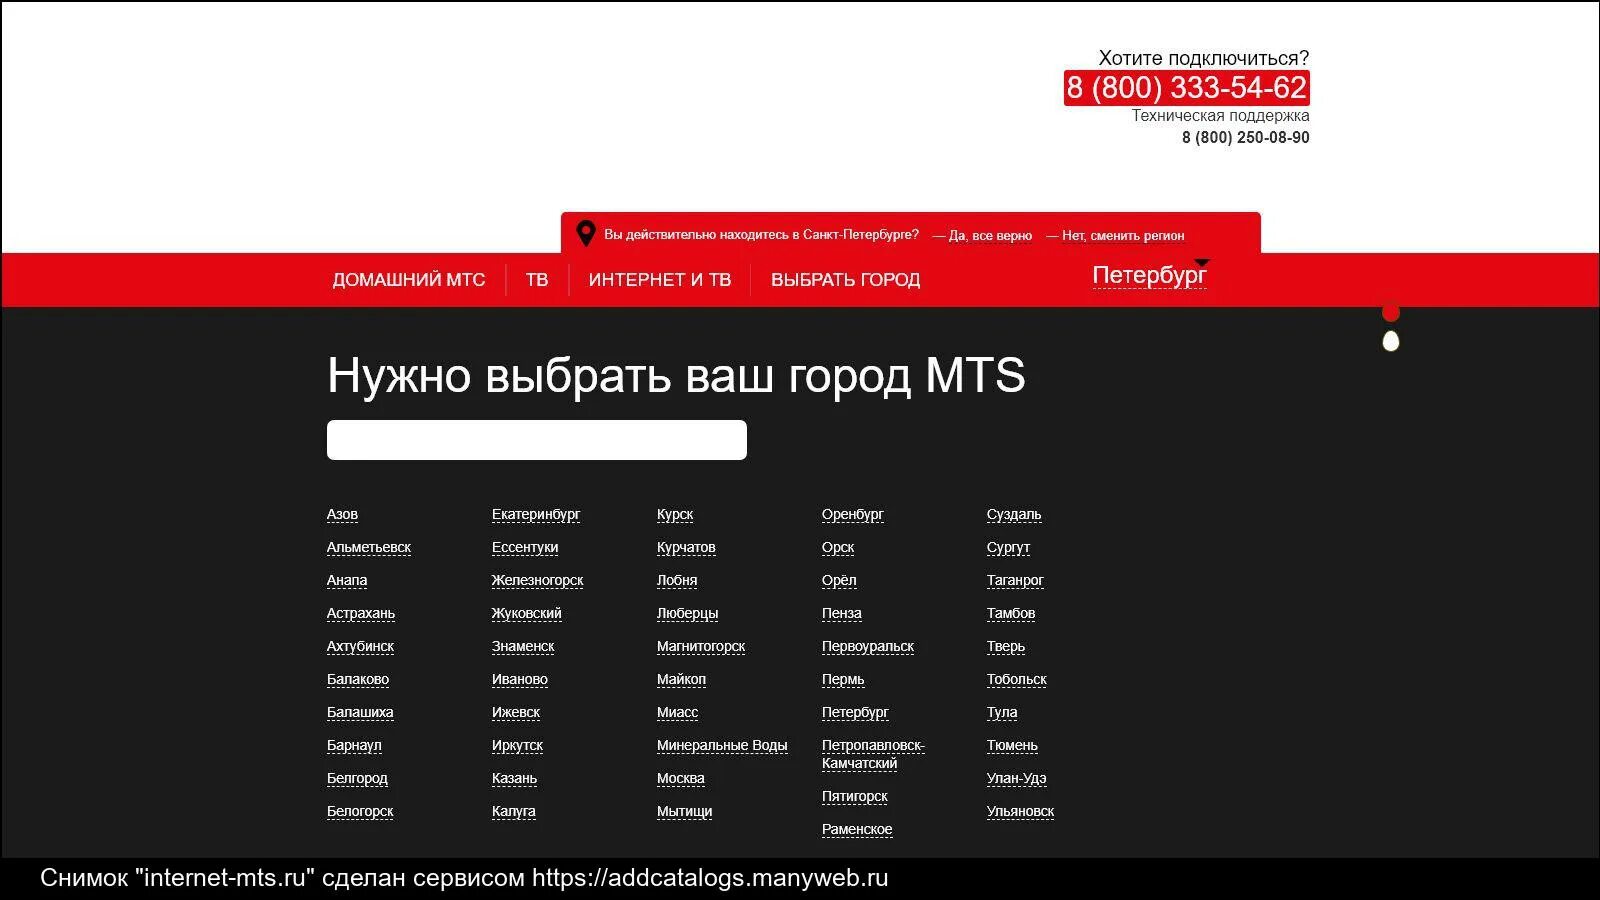This screenshot has width=1600, height=900.
Task: Choose the city Балашиха
Action: coord(360,712)
